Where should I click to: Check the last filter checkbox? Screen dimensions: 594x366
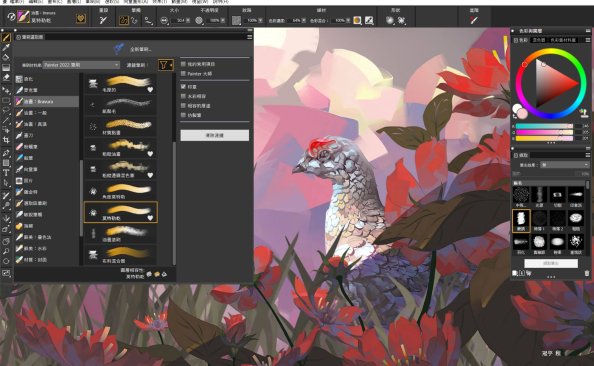(x=183, y=115)
